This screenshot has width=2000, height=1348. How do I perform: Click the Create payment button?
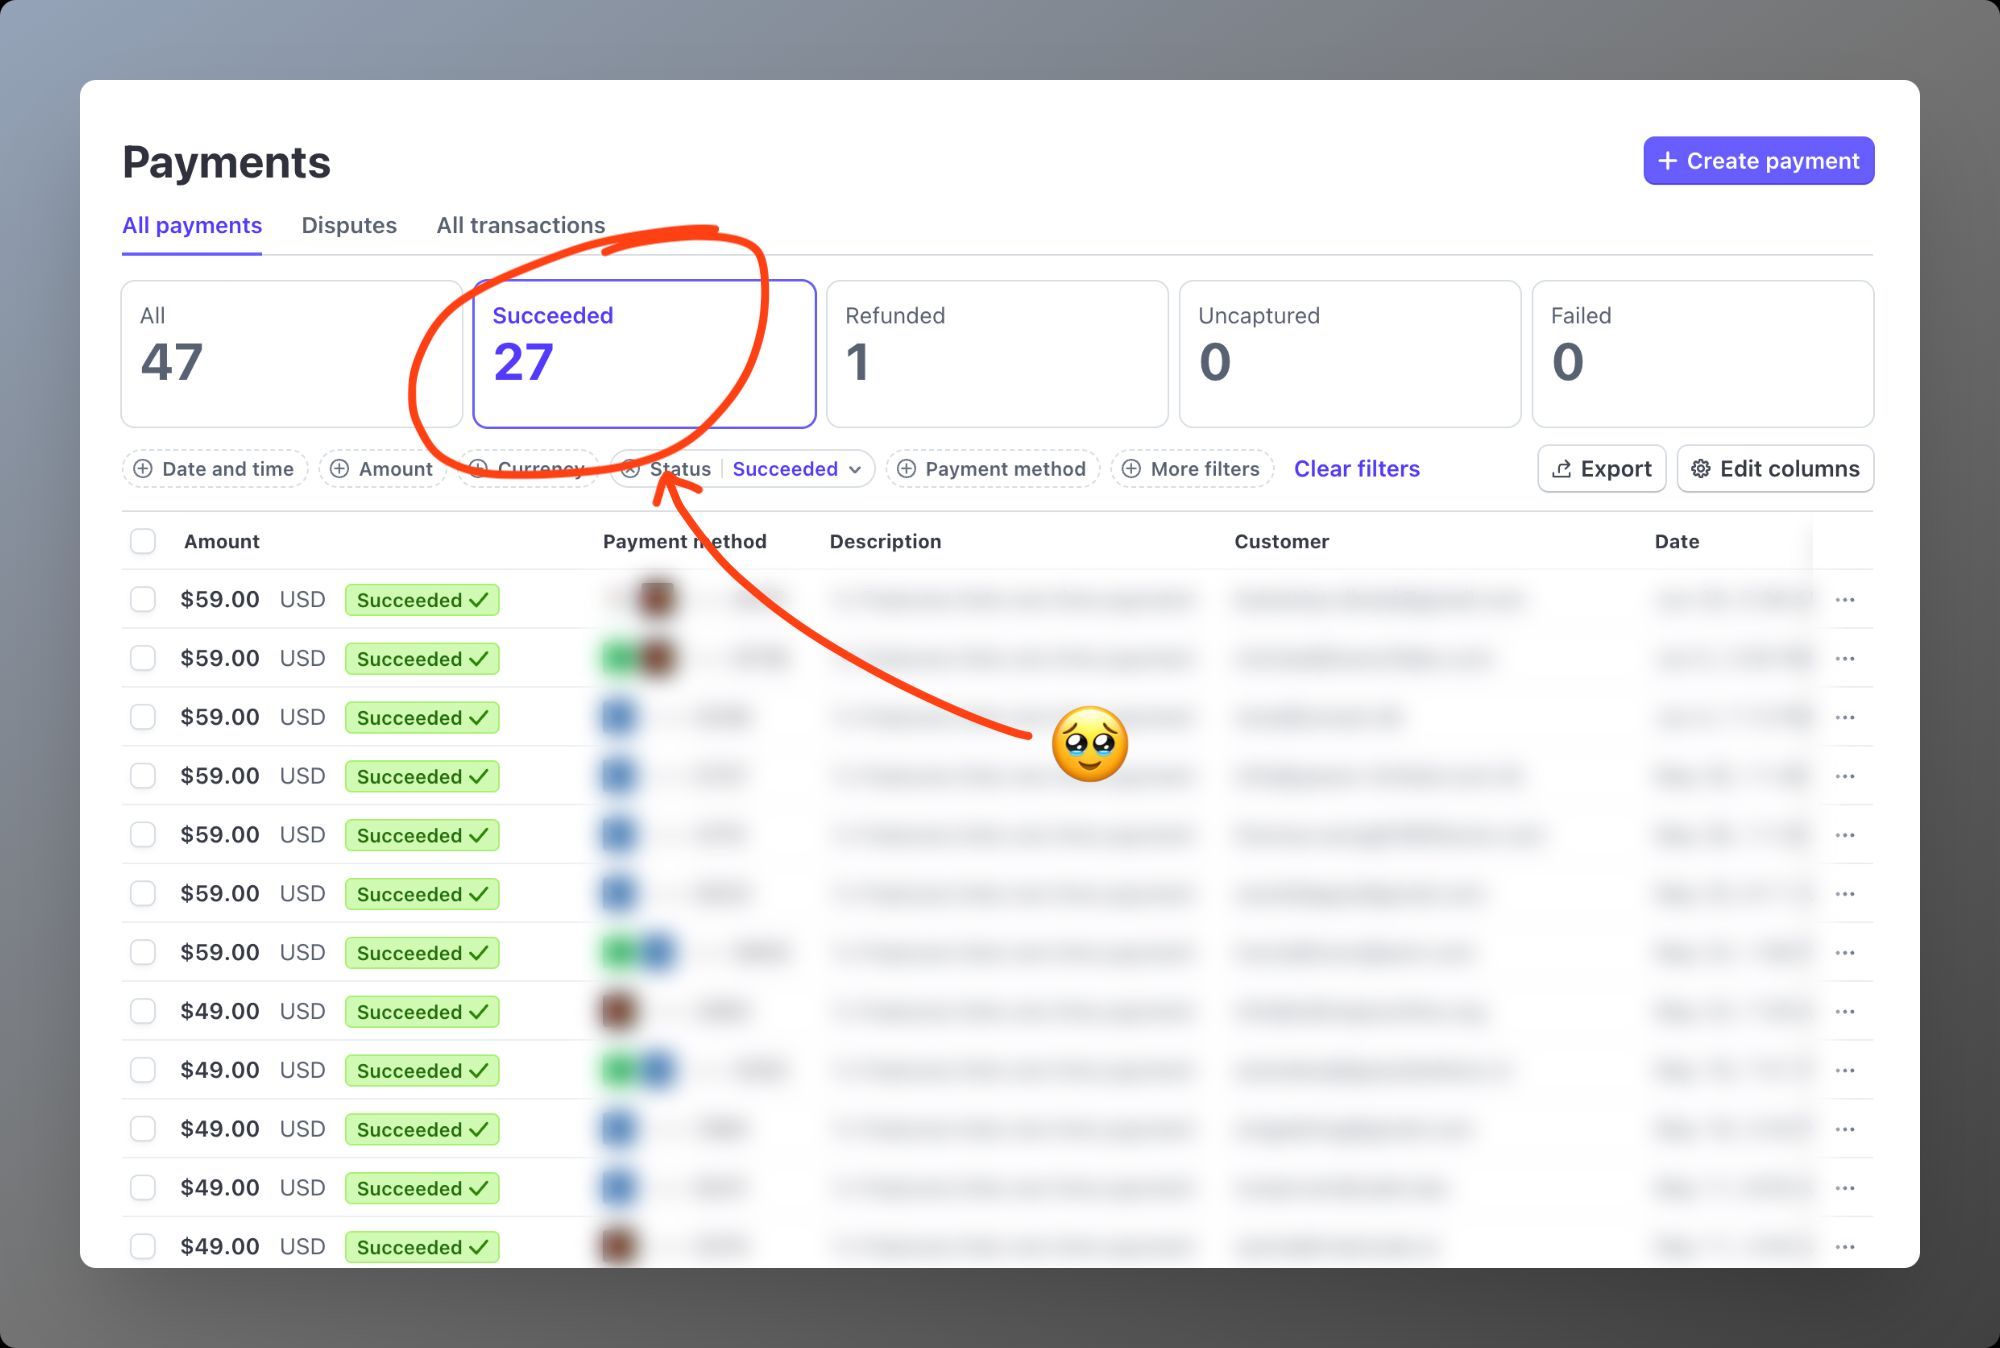[x=1758, y=161]
